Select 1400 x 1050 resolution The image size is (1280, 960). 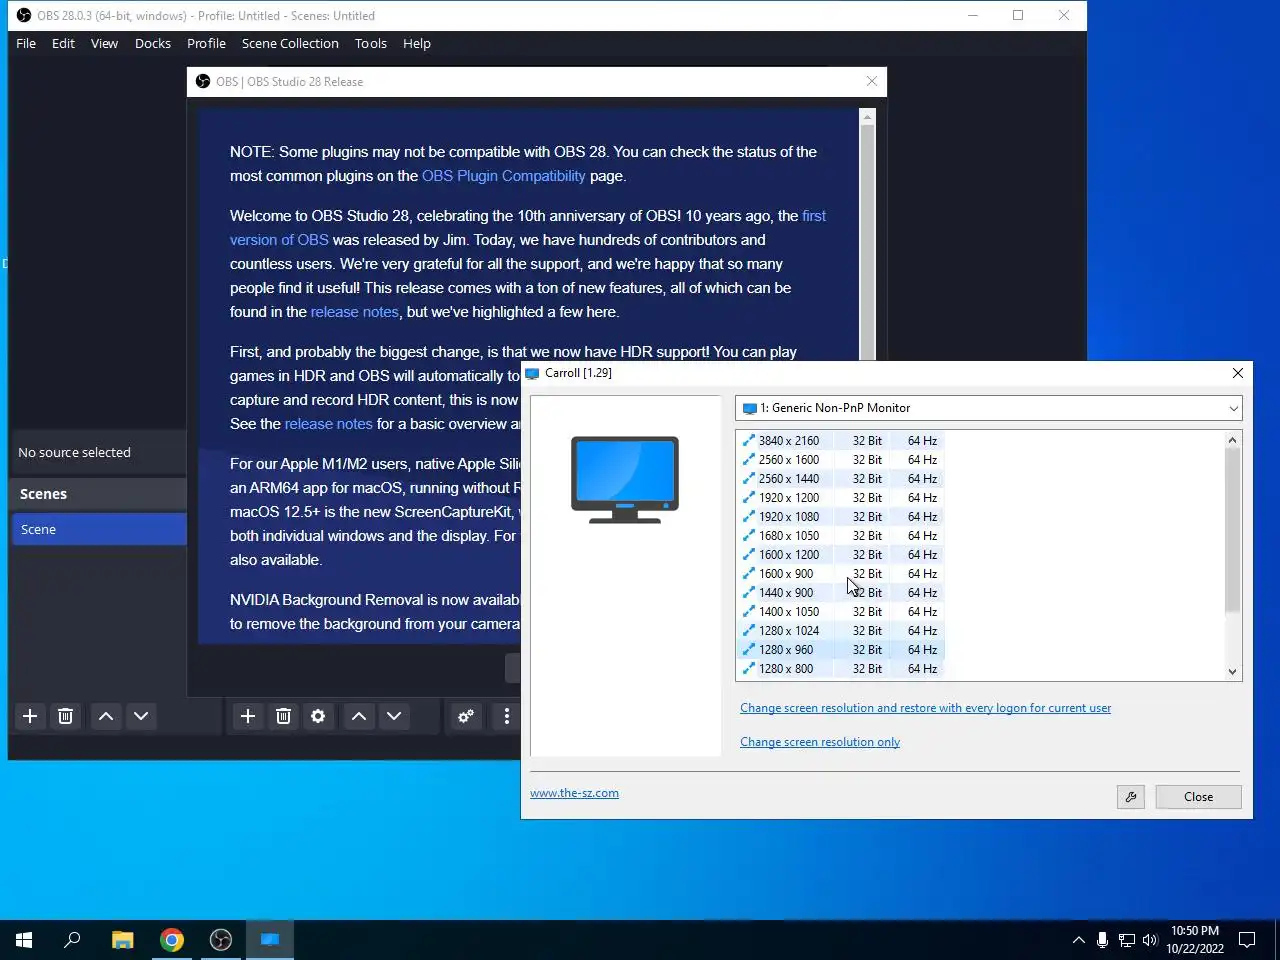[x=840, y=612]
